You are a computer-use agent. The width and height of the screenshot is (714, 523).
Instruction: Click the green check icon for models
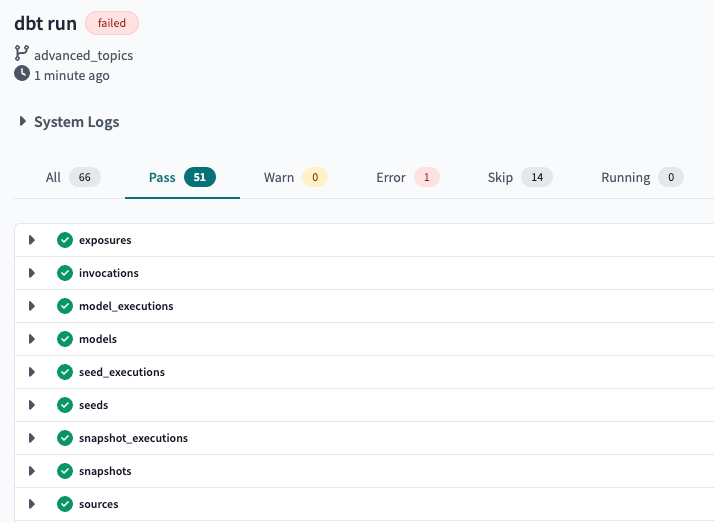[65, 339]
